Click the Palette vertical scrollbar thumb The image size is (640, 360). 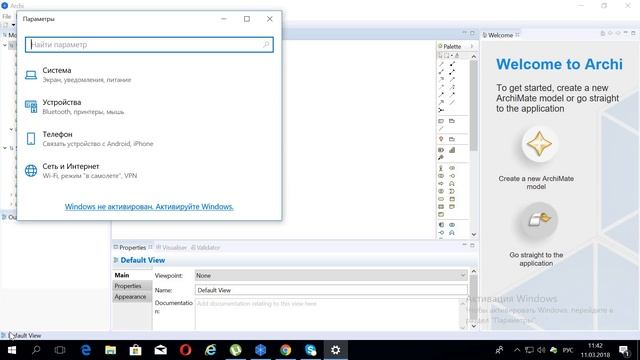[473, 105]
